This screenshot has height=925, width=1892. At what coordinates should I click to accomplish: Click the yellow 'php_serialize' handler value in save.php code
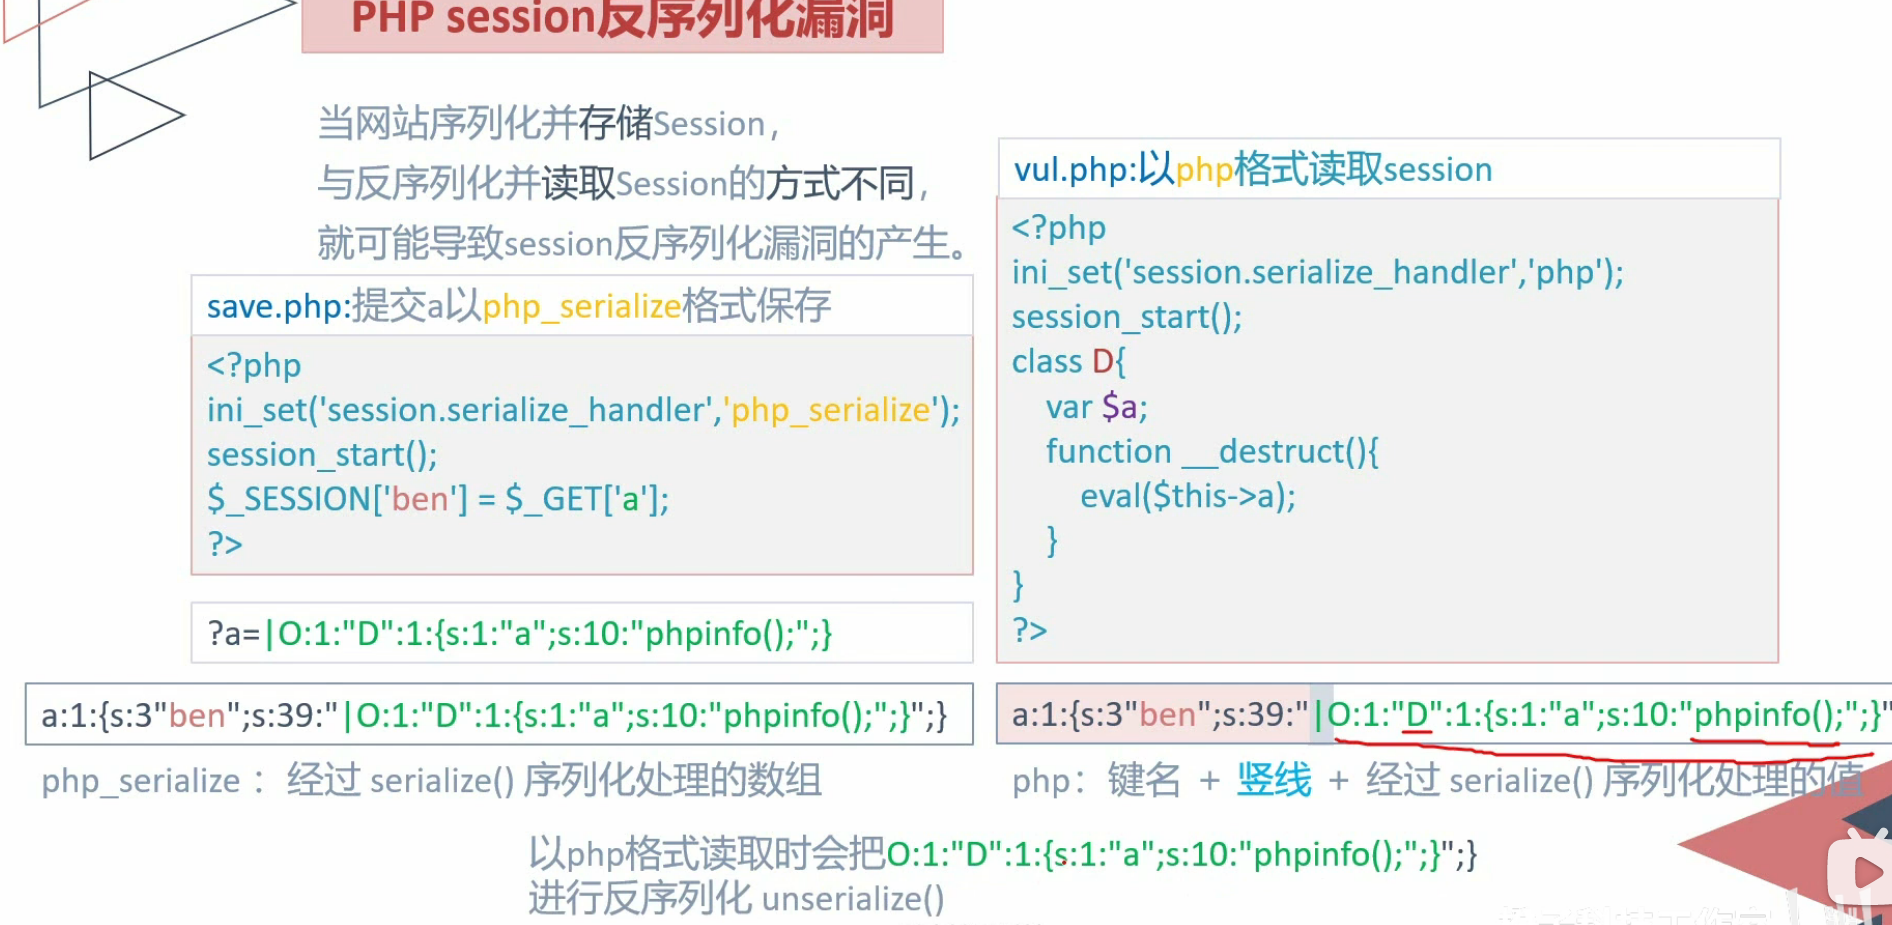831,410
